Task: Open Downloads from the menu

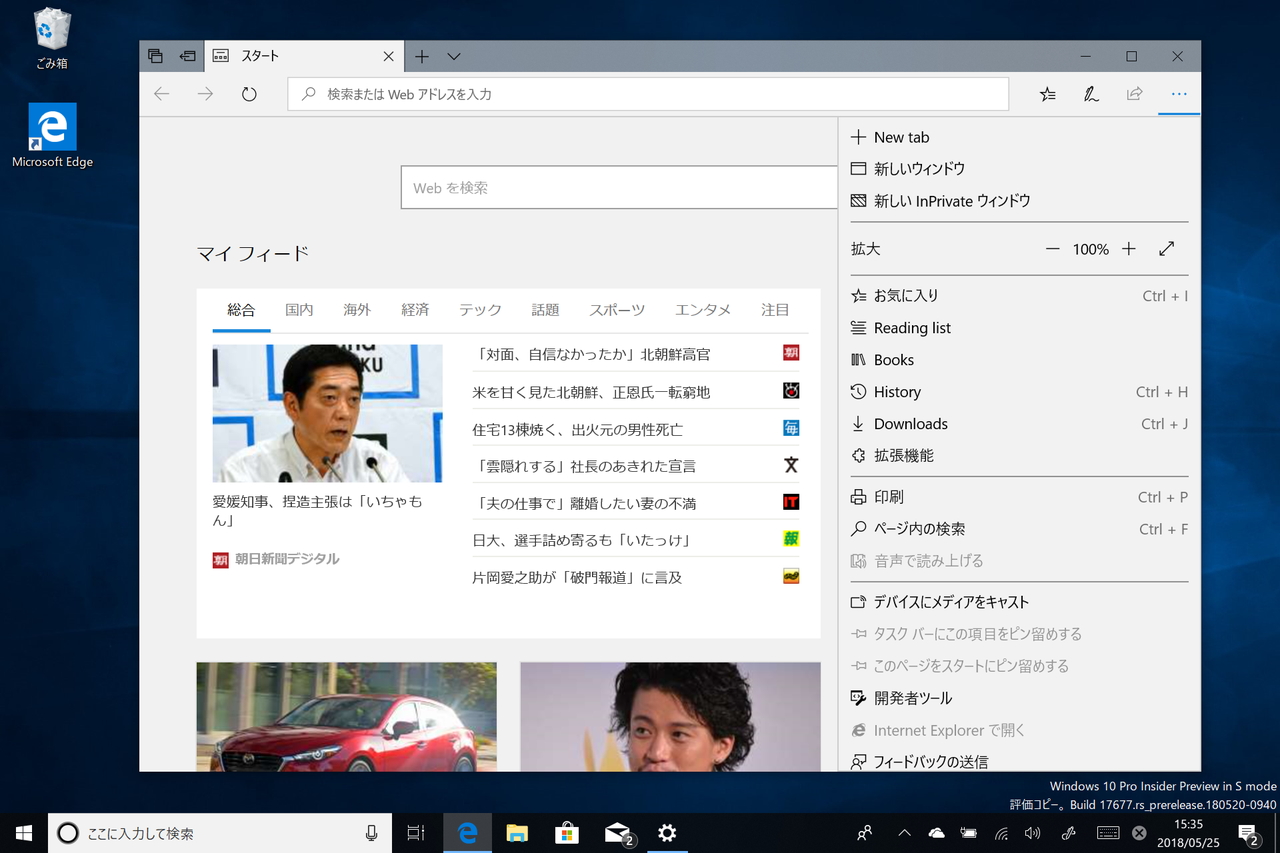Action: point(1019,424)
